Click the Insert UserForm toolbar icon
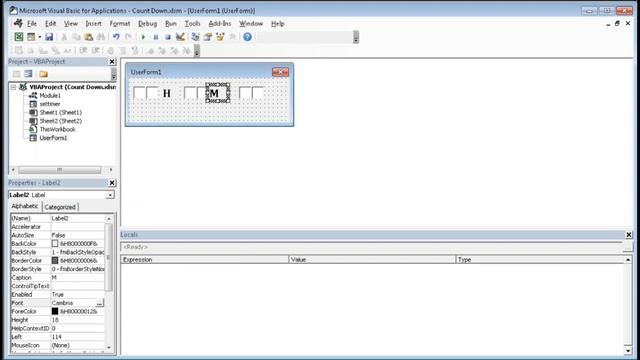The width and height of the screenshot is (640, 360). pyautogui.click(x=31, y=37)
